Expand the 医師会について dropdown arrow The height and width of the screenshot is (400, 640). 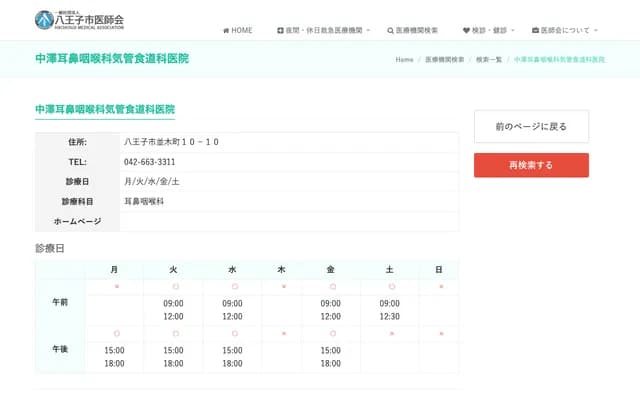(598, 31)
